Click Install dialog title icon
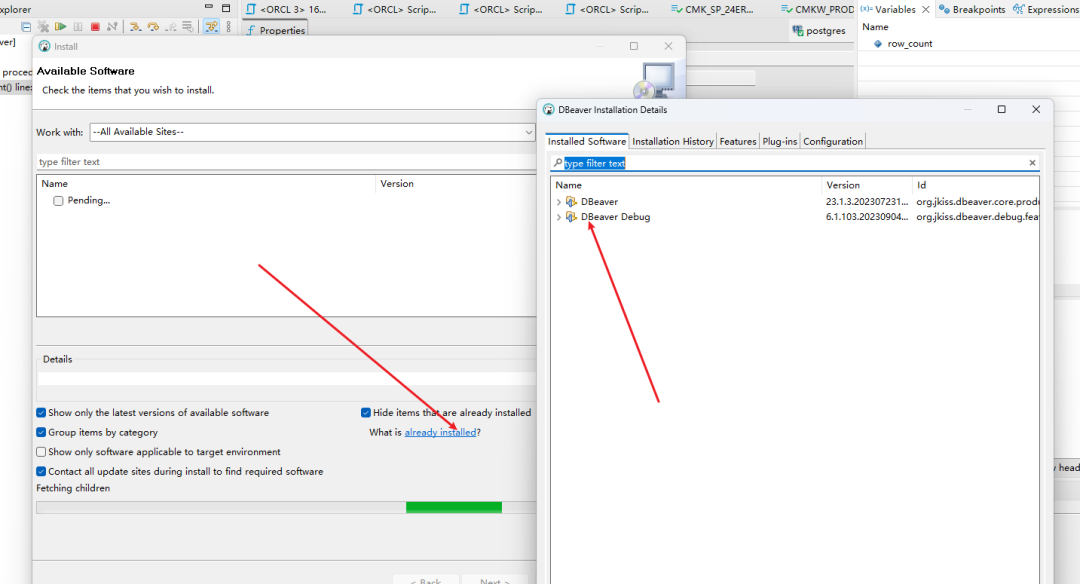This screenshot has width=1080, height=584. click(x=45, y=46)
